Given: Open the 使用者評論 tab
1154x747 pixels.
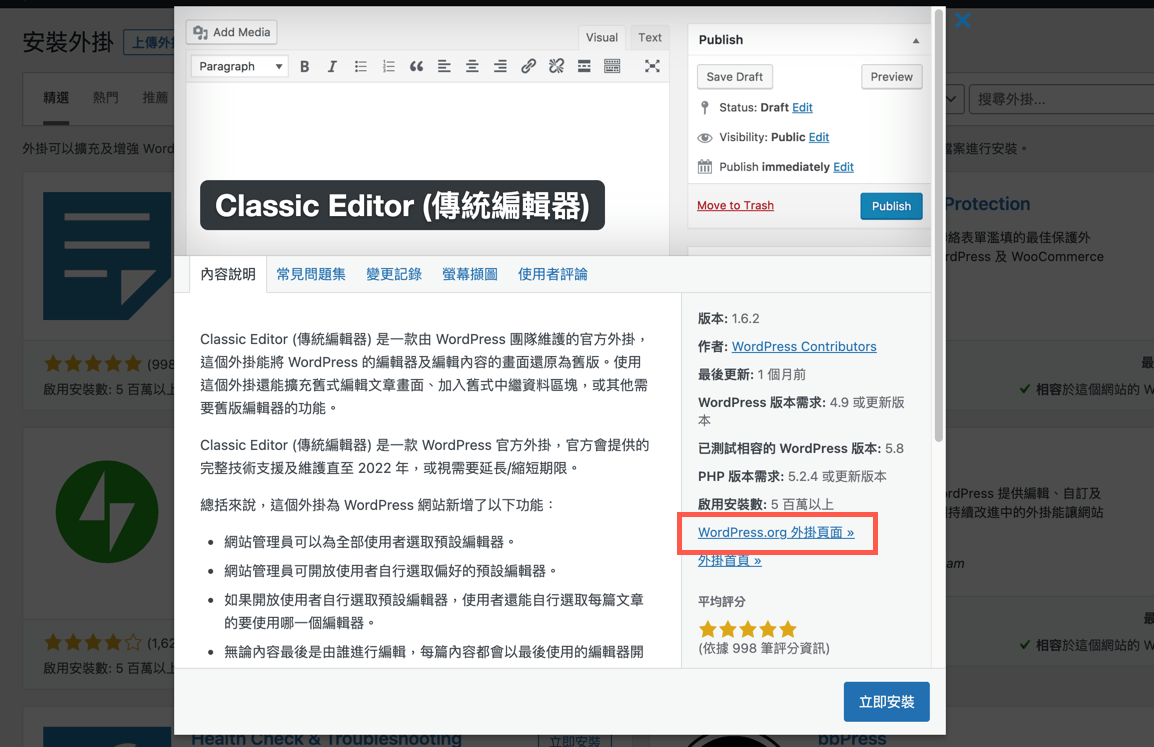Looking at the screenshot, I should (553, 275).
